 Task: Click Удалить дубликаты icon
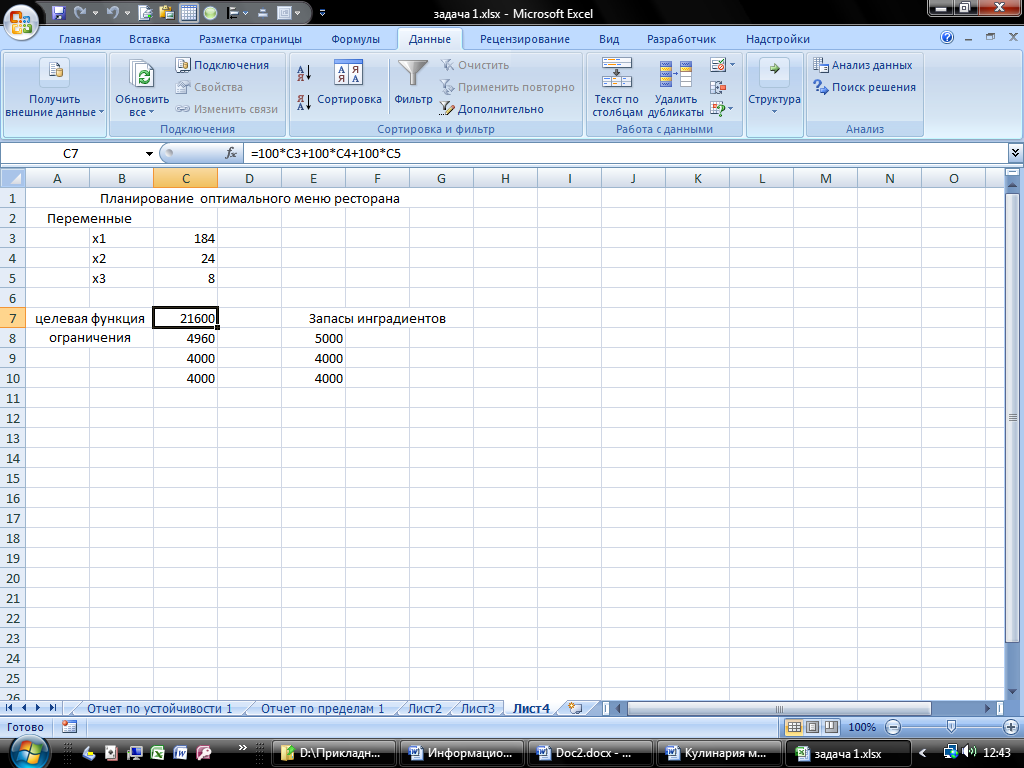[x=676, y=74]
